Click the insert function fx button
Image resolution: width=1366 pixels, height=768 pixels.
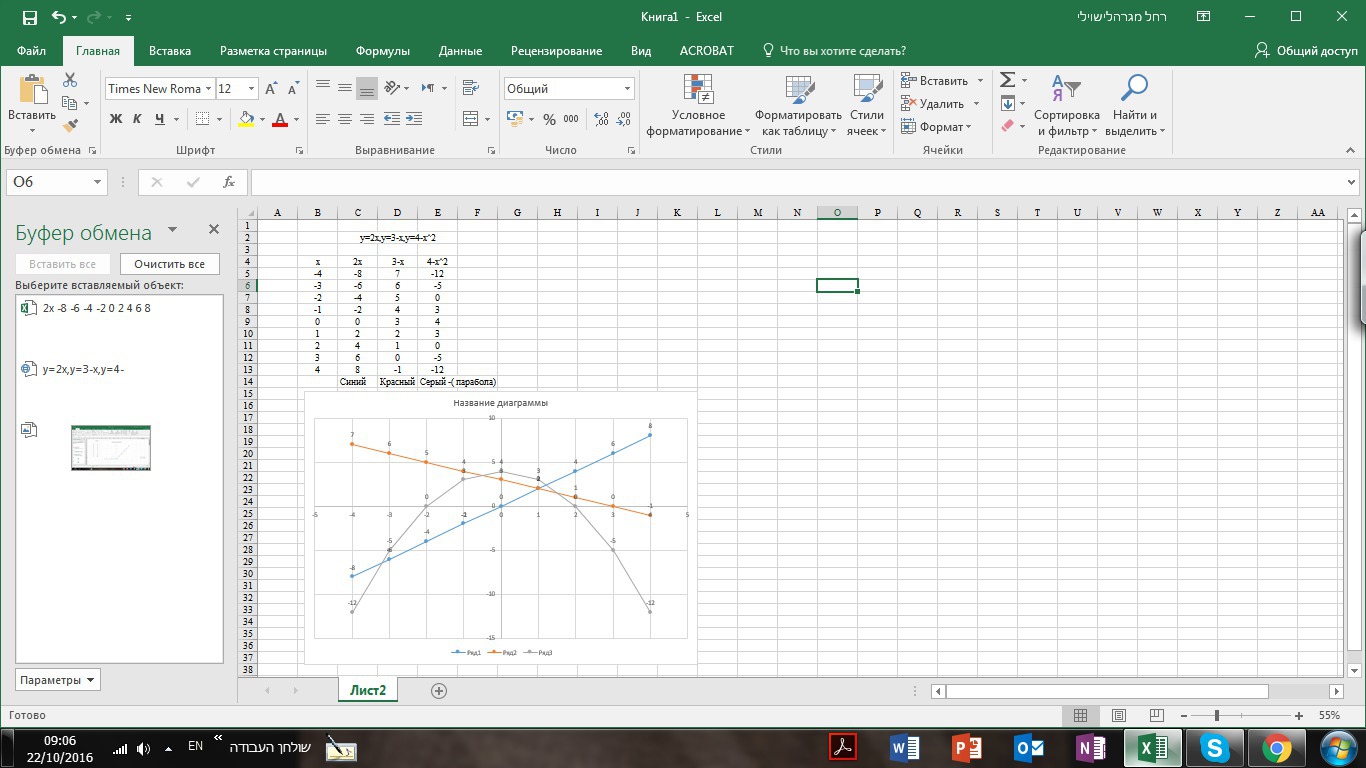click(229, 182)
